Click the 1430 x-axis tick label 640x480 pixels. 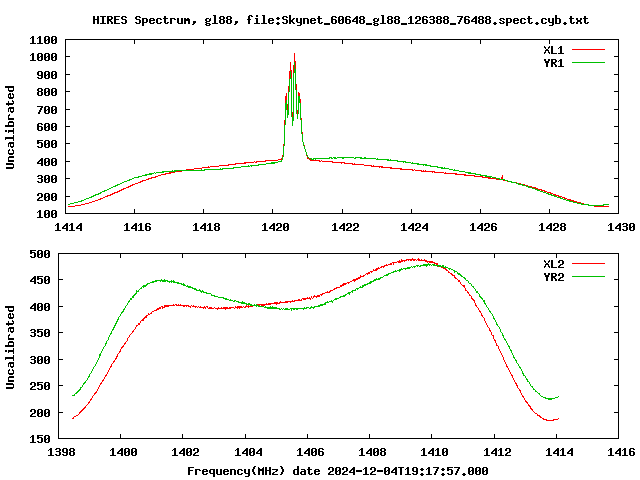[621, 227]
